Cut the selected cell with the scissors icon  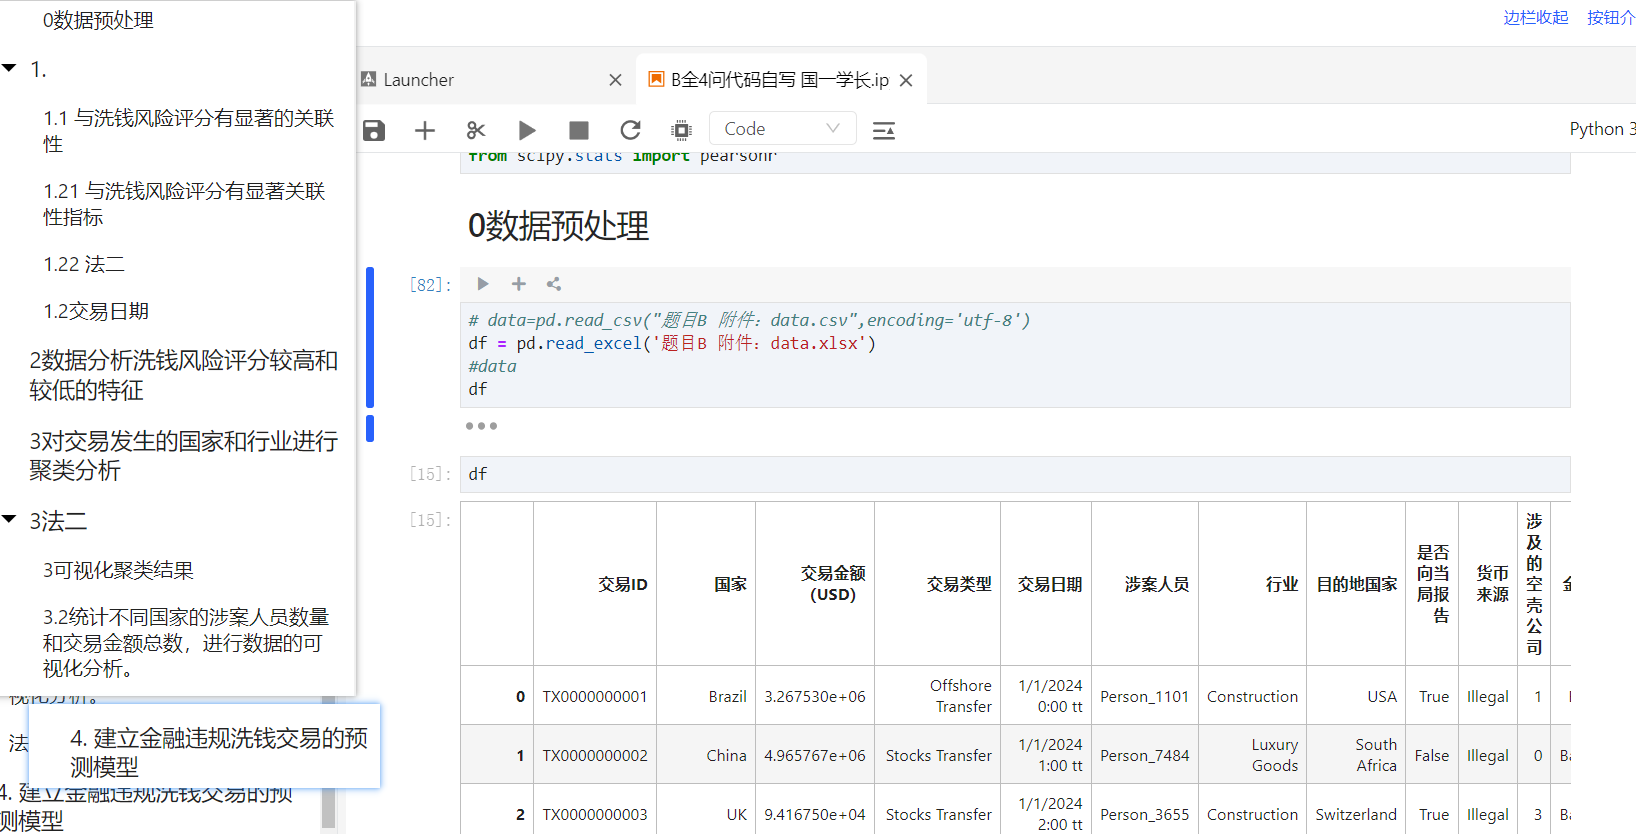[x=476, y=130]
